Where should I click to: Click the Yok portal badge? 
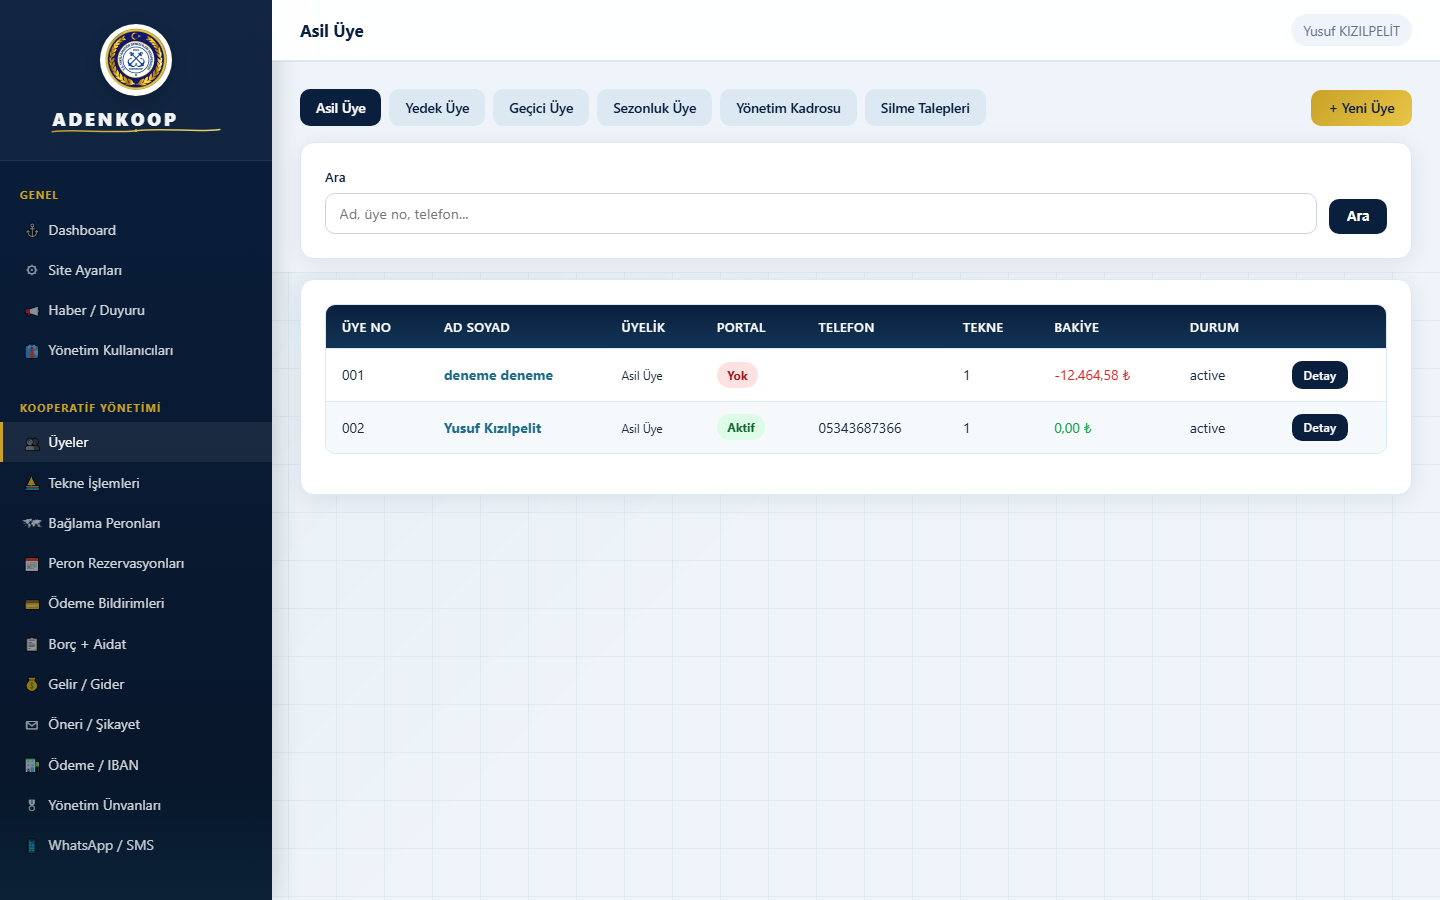coord(737,375)
